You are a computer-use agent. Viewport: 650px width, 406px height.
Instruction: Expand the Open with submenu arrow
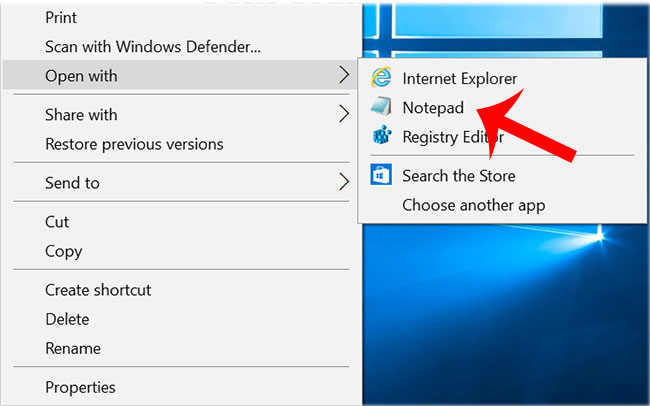344,75
